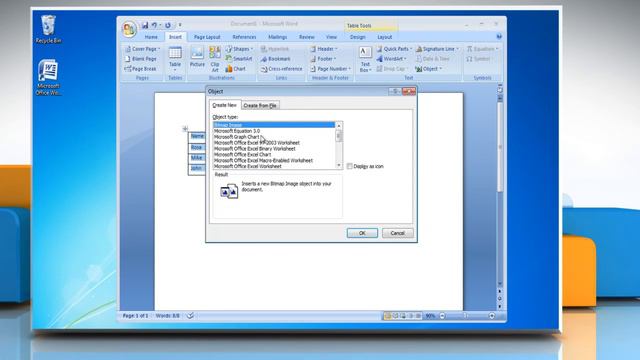Open the Table insert menu
The image size is (640, 360).
click(175, 58)
